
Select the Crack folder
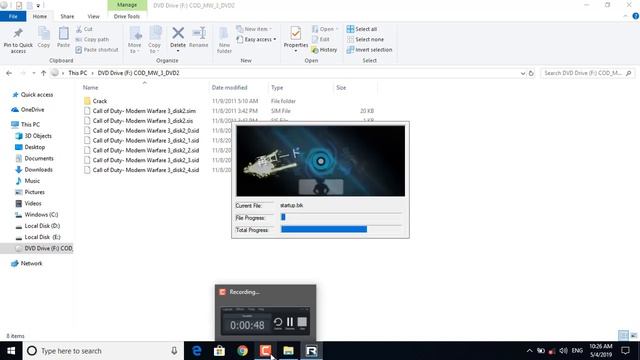coord(100,101)
